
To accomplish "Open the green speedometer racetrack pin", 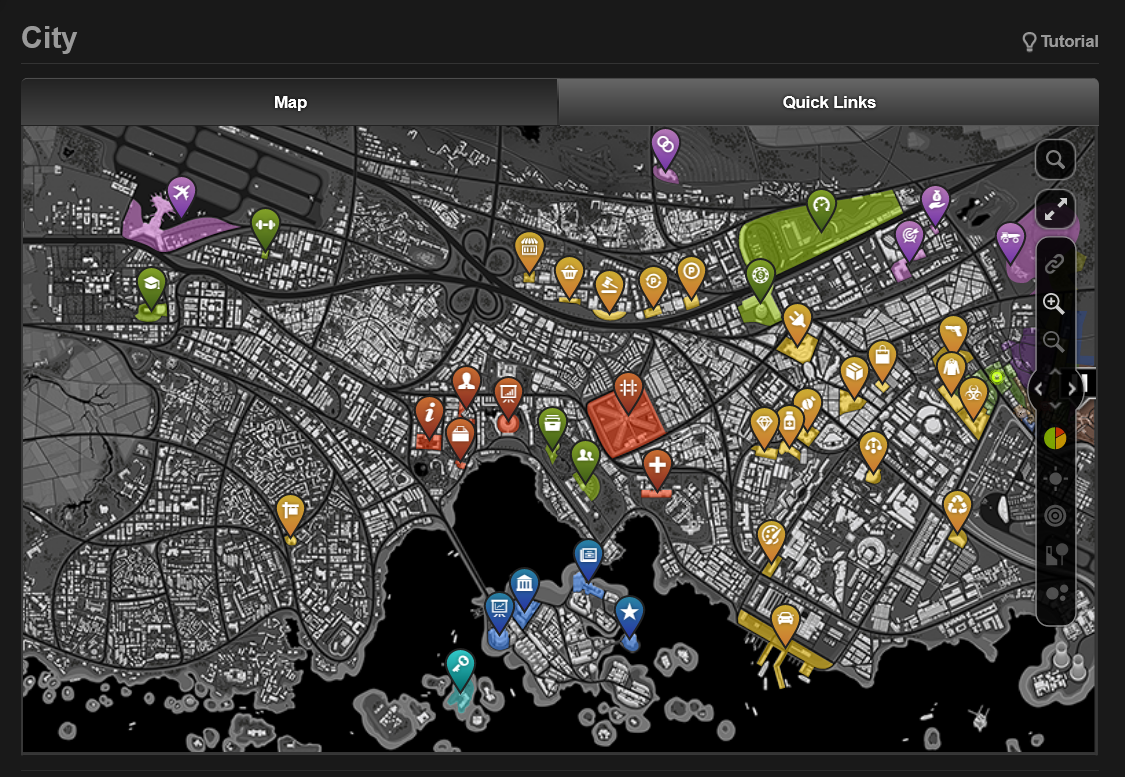I will click(x=822, y=207).
